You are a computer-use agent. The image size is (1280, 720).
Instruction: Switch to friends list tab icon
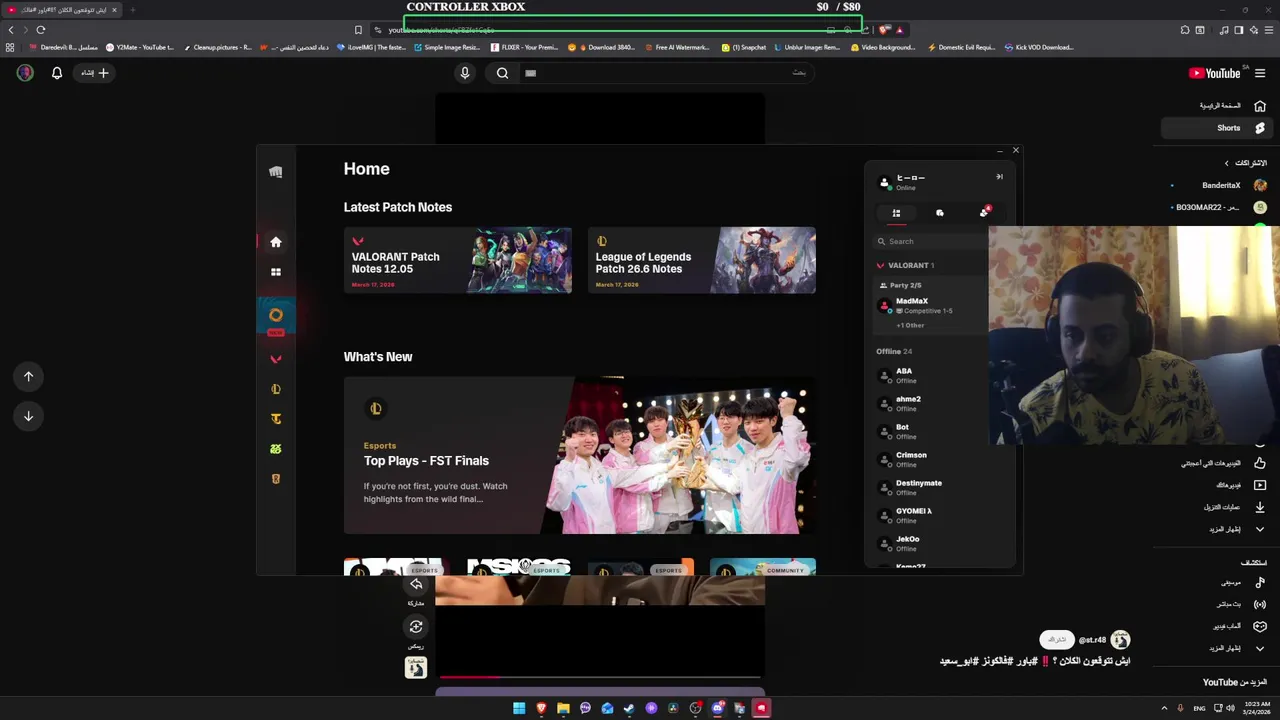coord(896,213)
